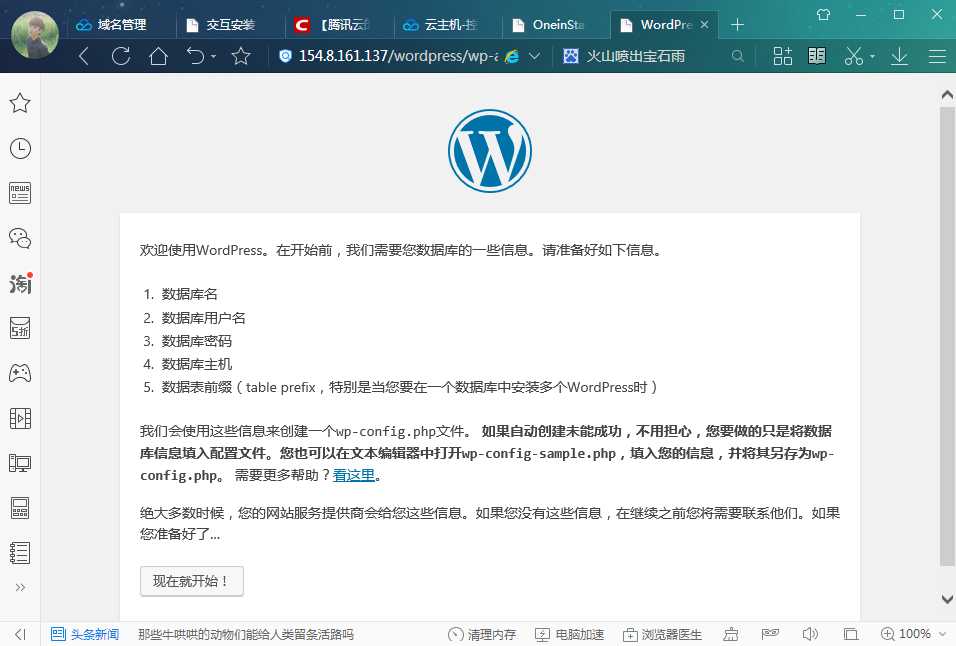Click the flag icon in status bar
This screenshot has height=646, width=956.
[x=770, y=634]
